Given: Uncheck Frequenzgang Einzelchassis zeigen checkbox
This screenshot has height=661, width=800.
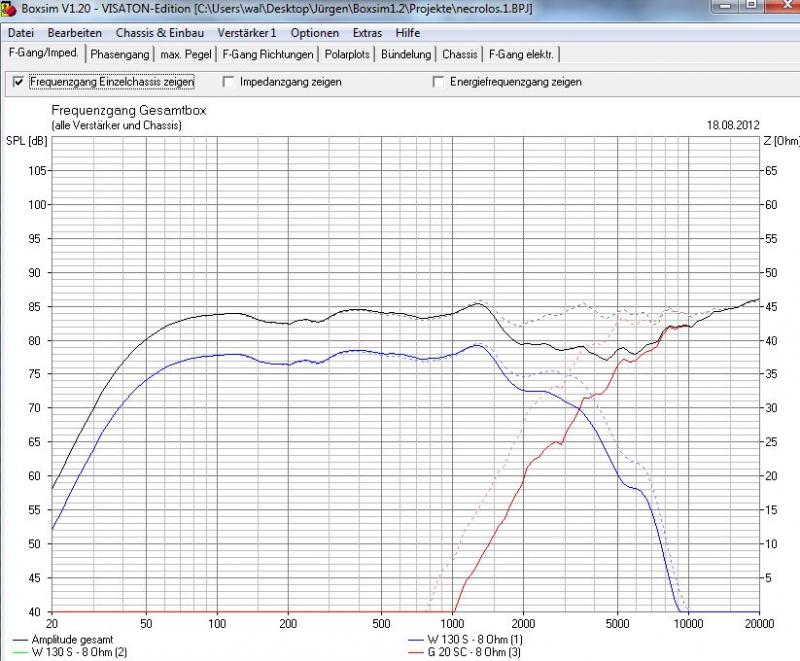Looking at the screenshot, I should 18,82.
